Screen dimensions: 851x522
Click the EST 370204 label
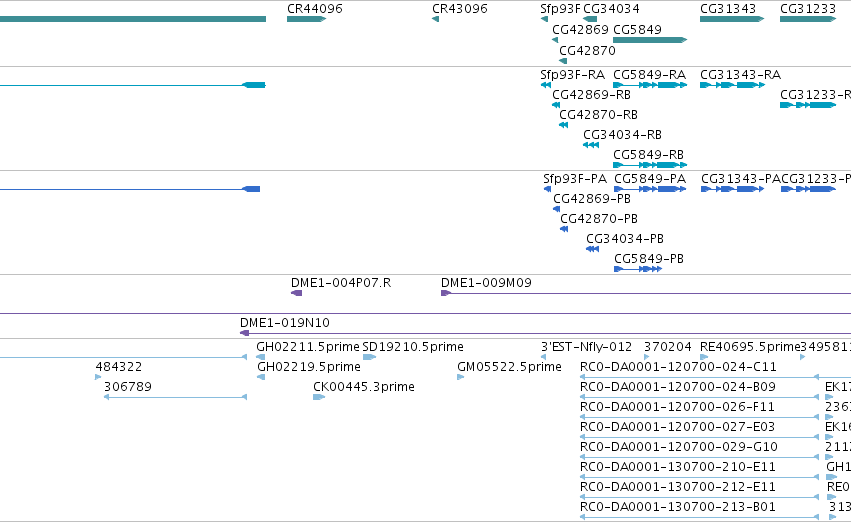coord(668,347)
